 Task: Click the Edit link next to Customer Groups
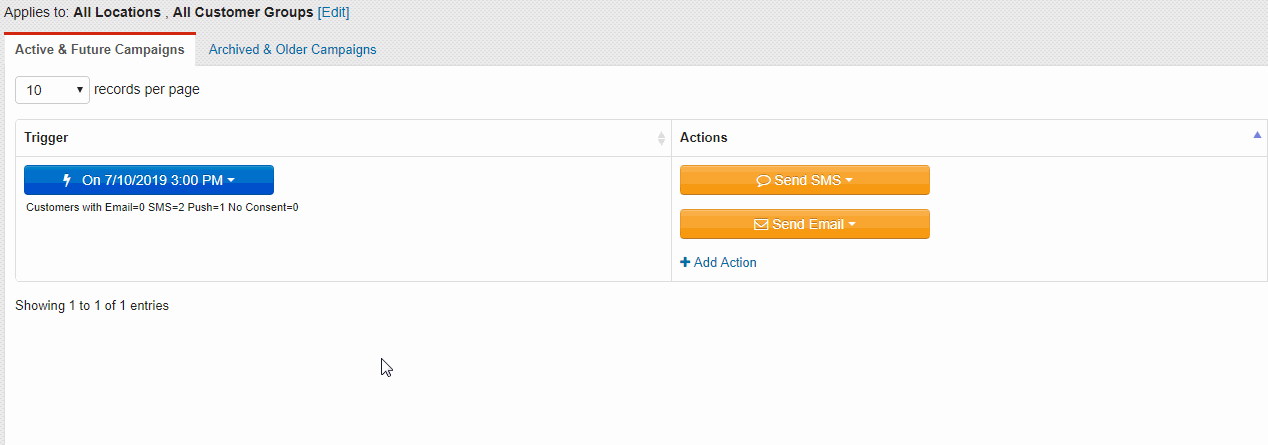tap(333, 13)
